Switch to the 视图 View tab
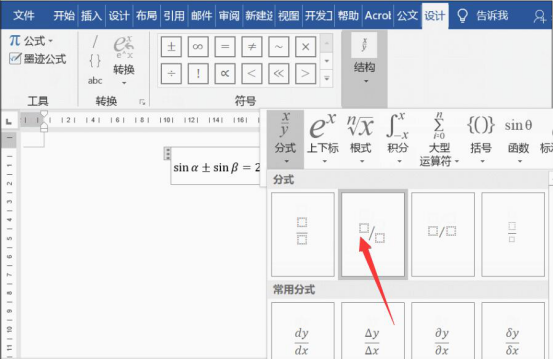The image size is (554, 360). (288, 16)
